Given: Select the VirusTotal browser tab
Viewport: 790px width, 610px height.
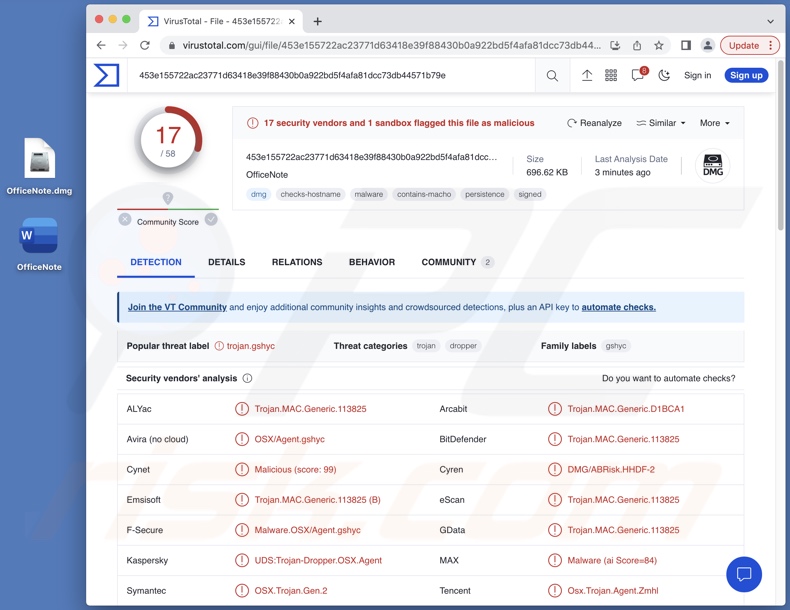Looking at the screenshot, I should pos(222,21).
